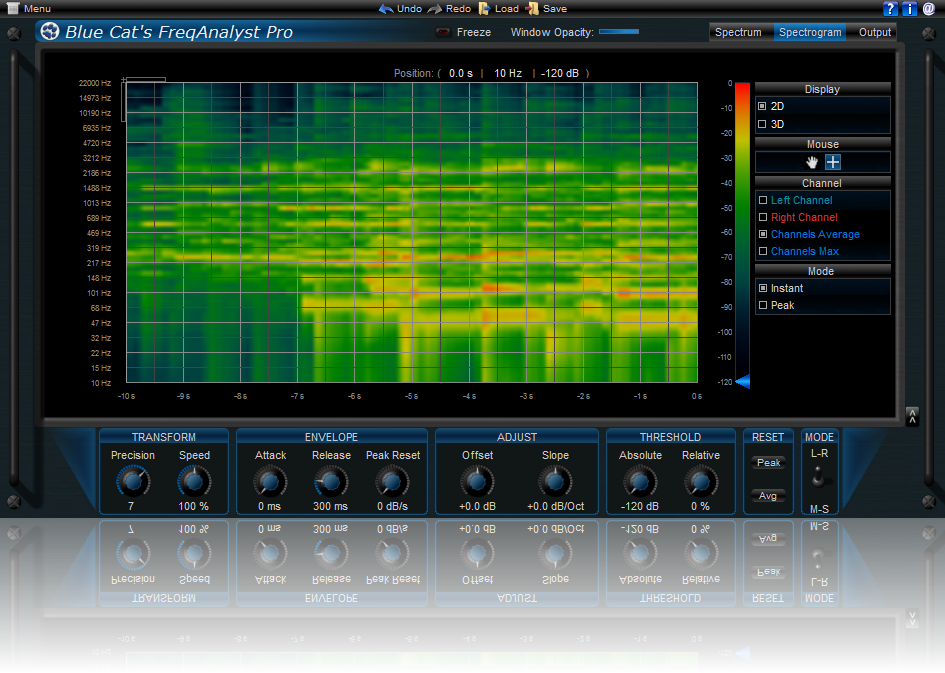Toggle the Channels Average checkbox
Image resolution: width=945 pixels, height=673 pixels.
click(x=763, y=234)
